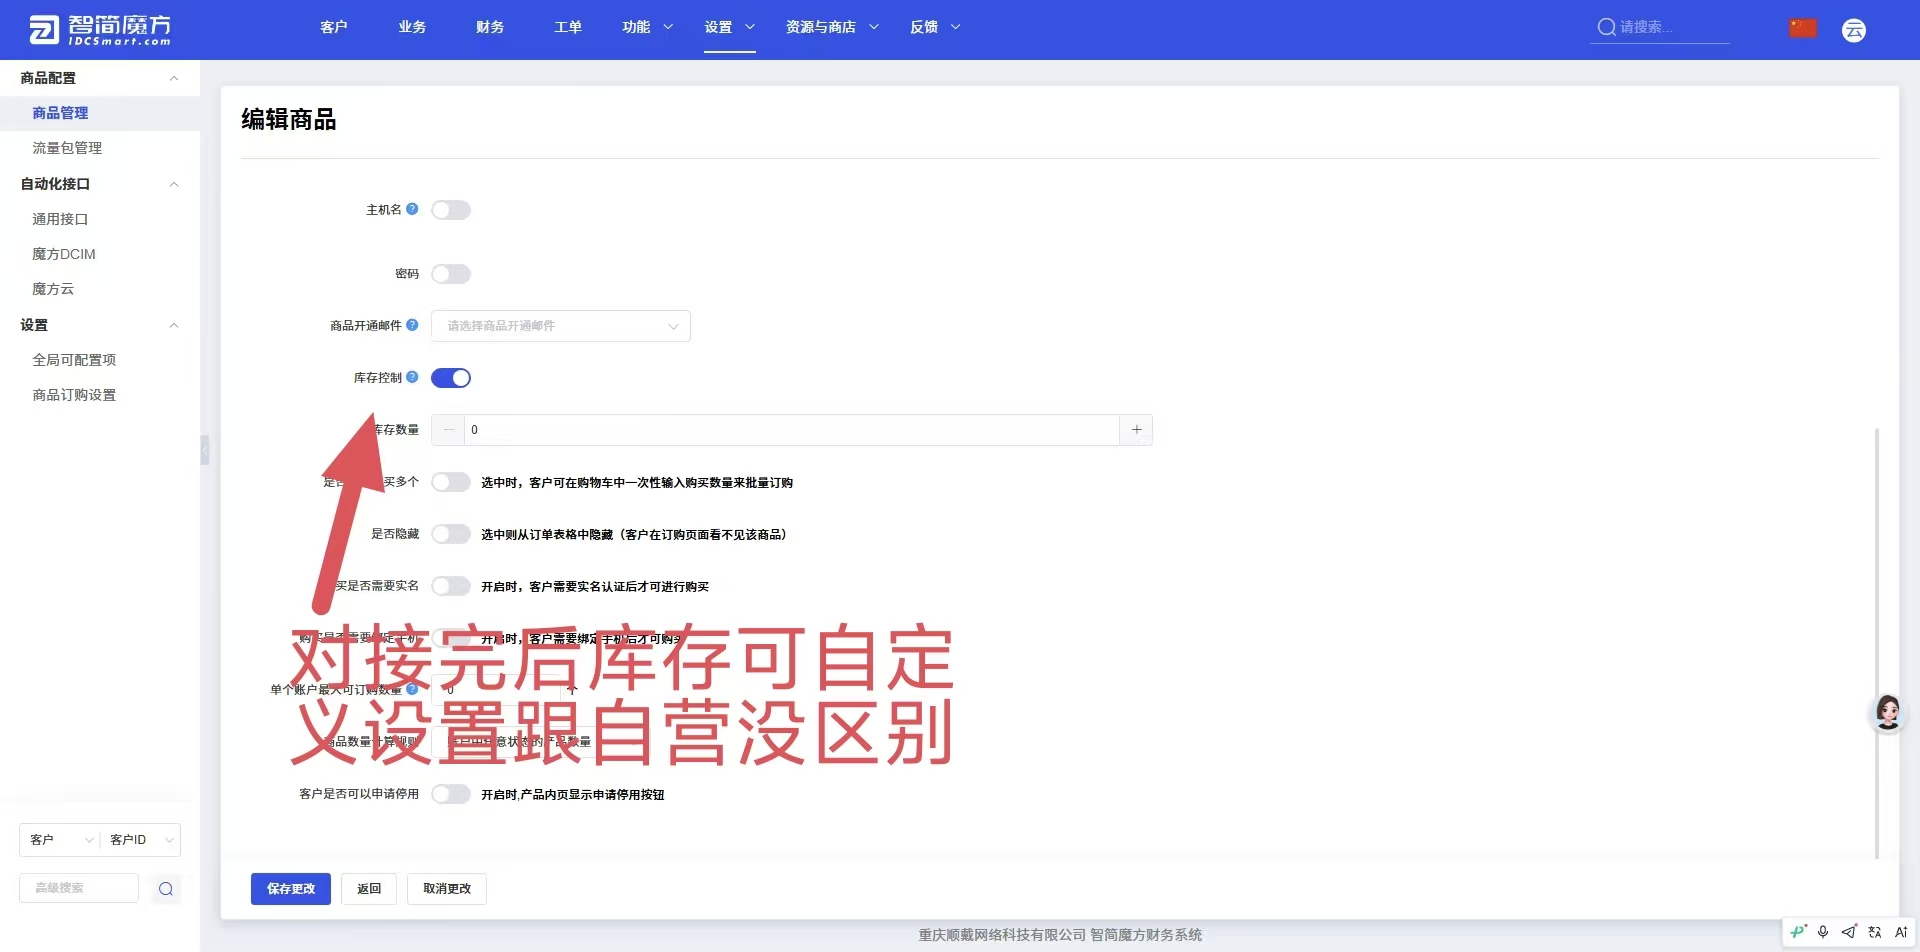Open 流量包管理 in the sidebar

click(x=67, y=148)
